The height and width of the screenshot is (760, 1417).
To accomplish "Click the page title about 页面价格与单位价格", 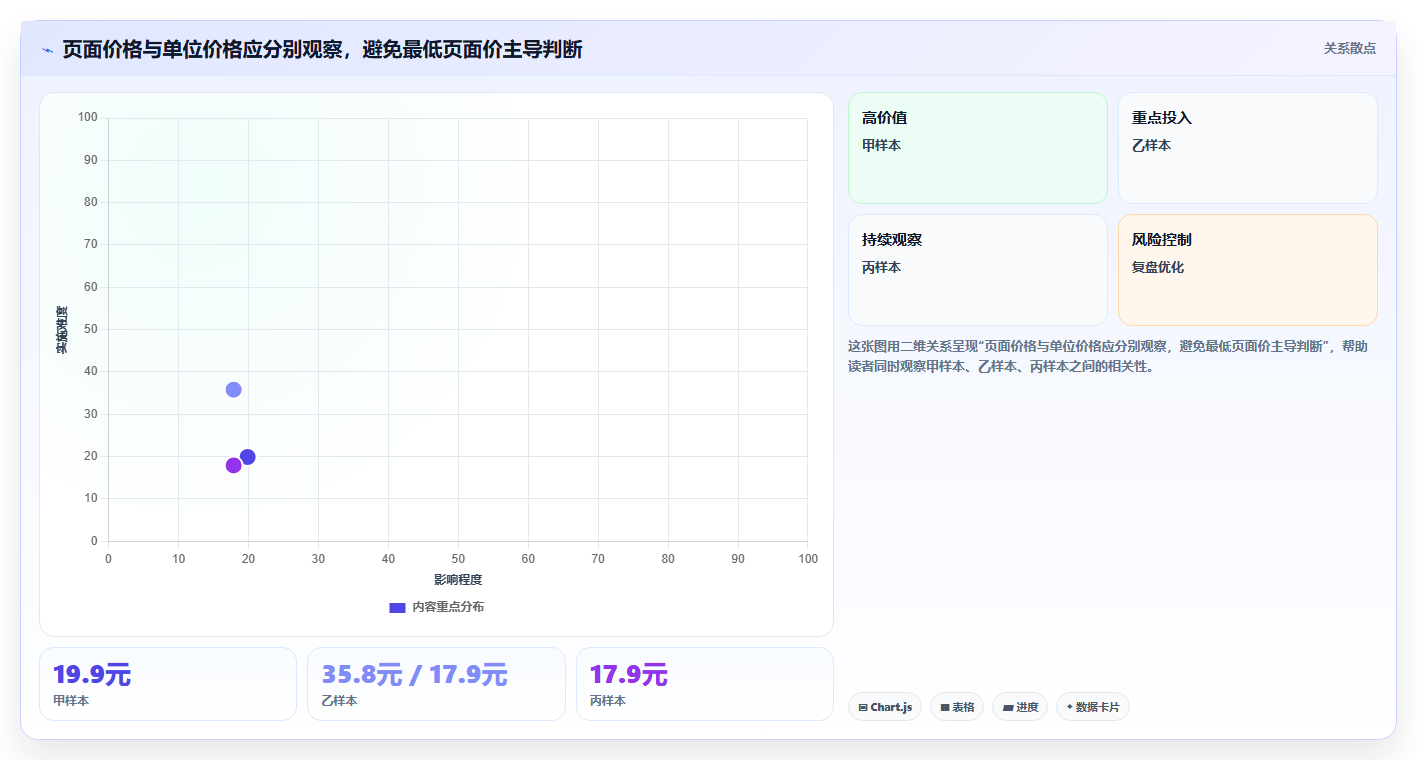I will [x=322, y=49].
